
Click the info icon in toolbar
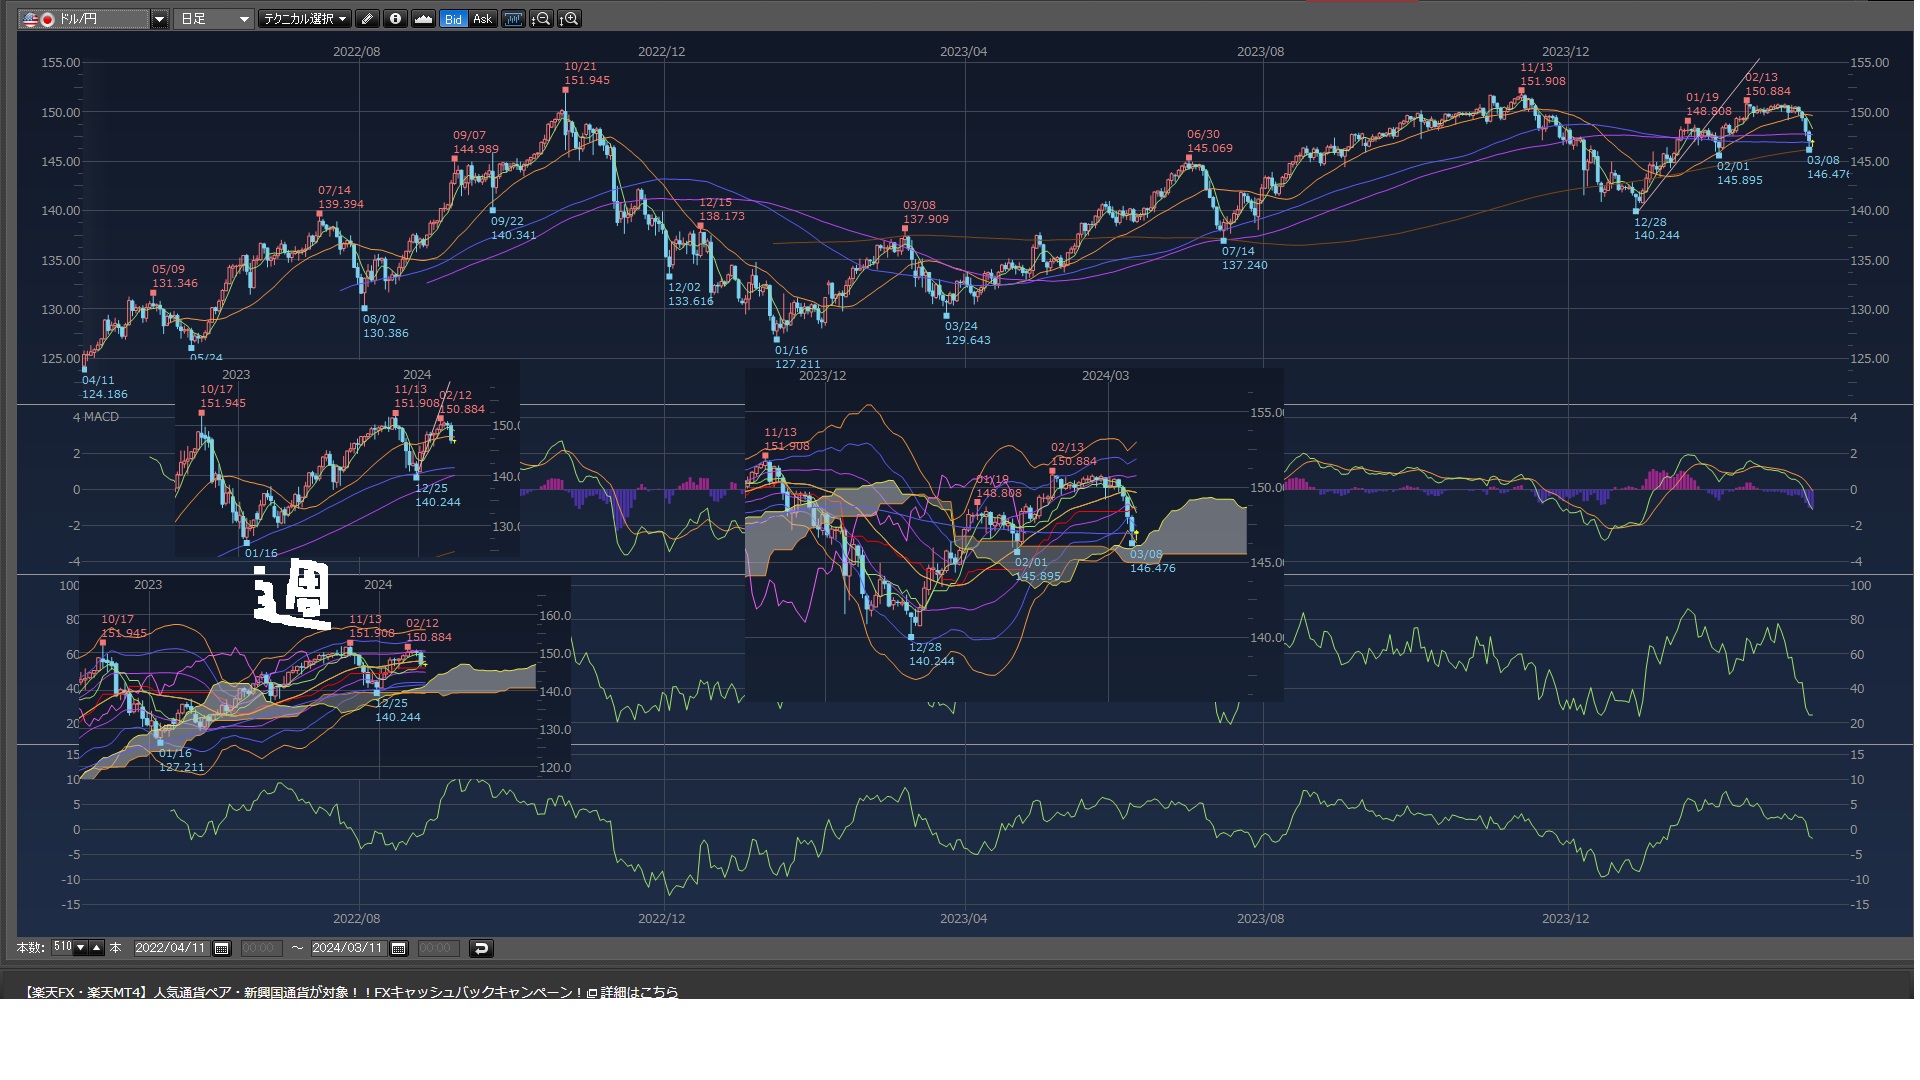point(395,19)
